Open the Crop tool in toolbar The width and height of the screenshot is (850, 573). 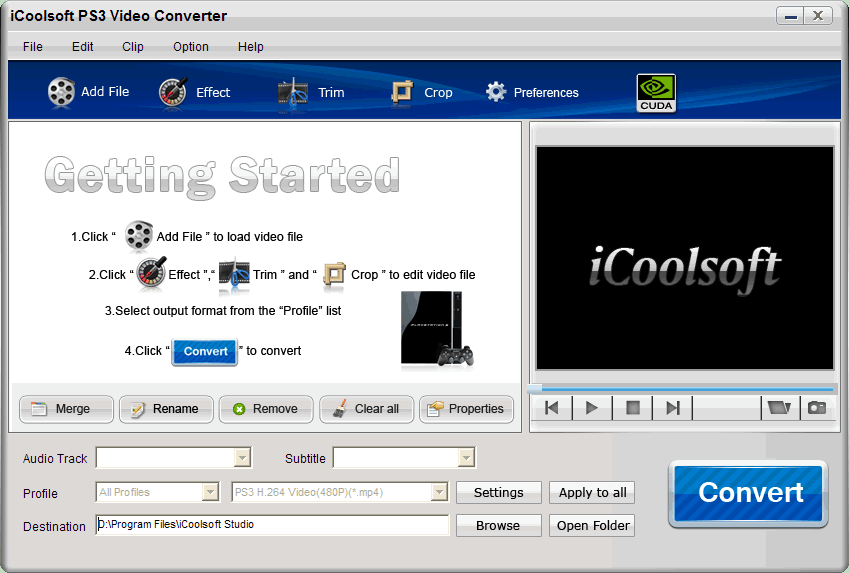422,93
